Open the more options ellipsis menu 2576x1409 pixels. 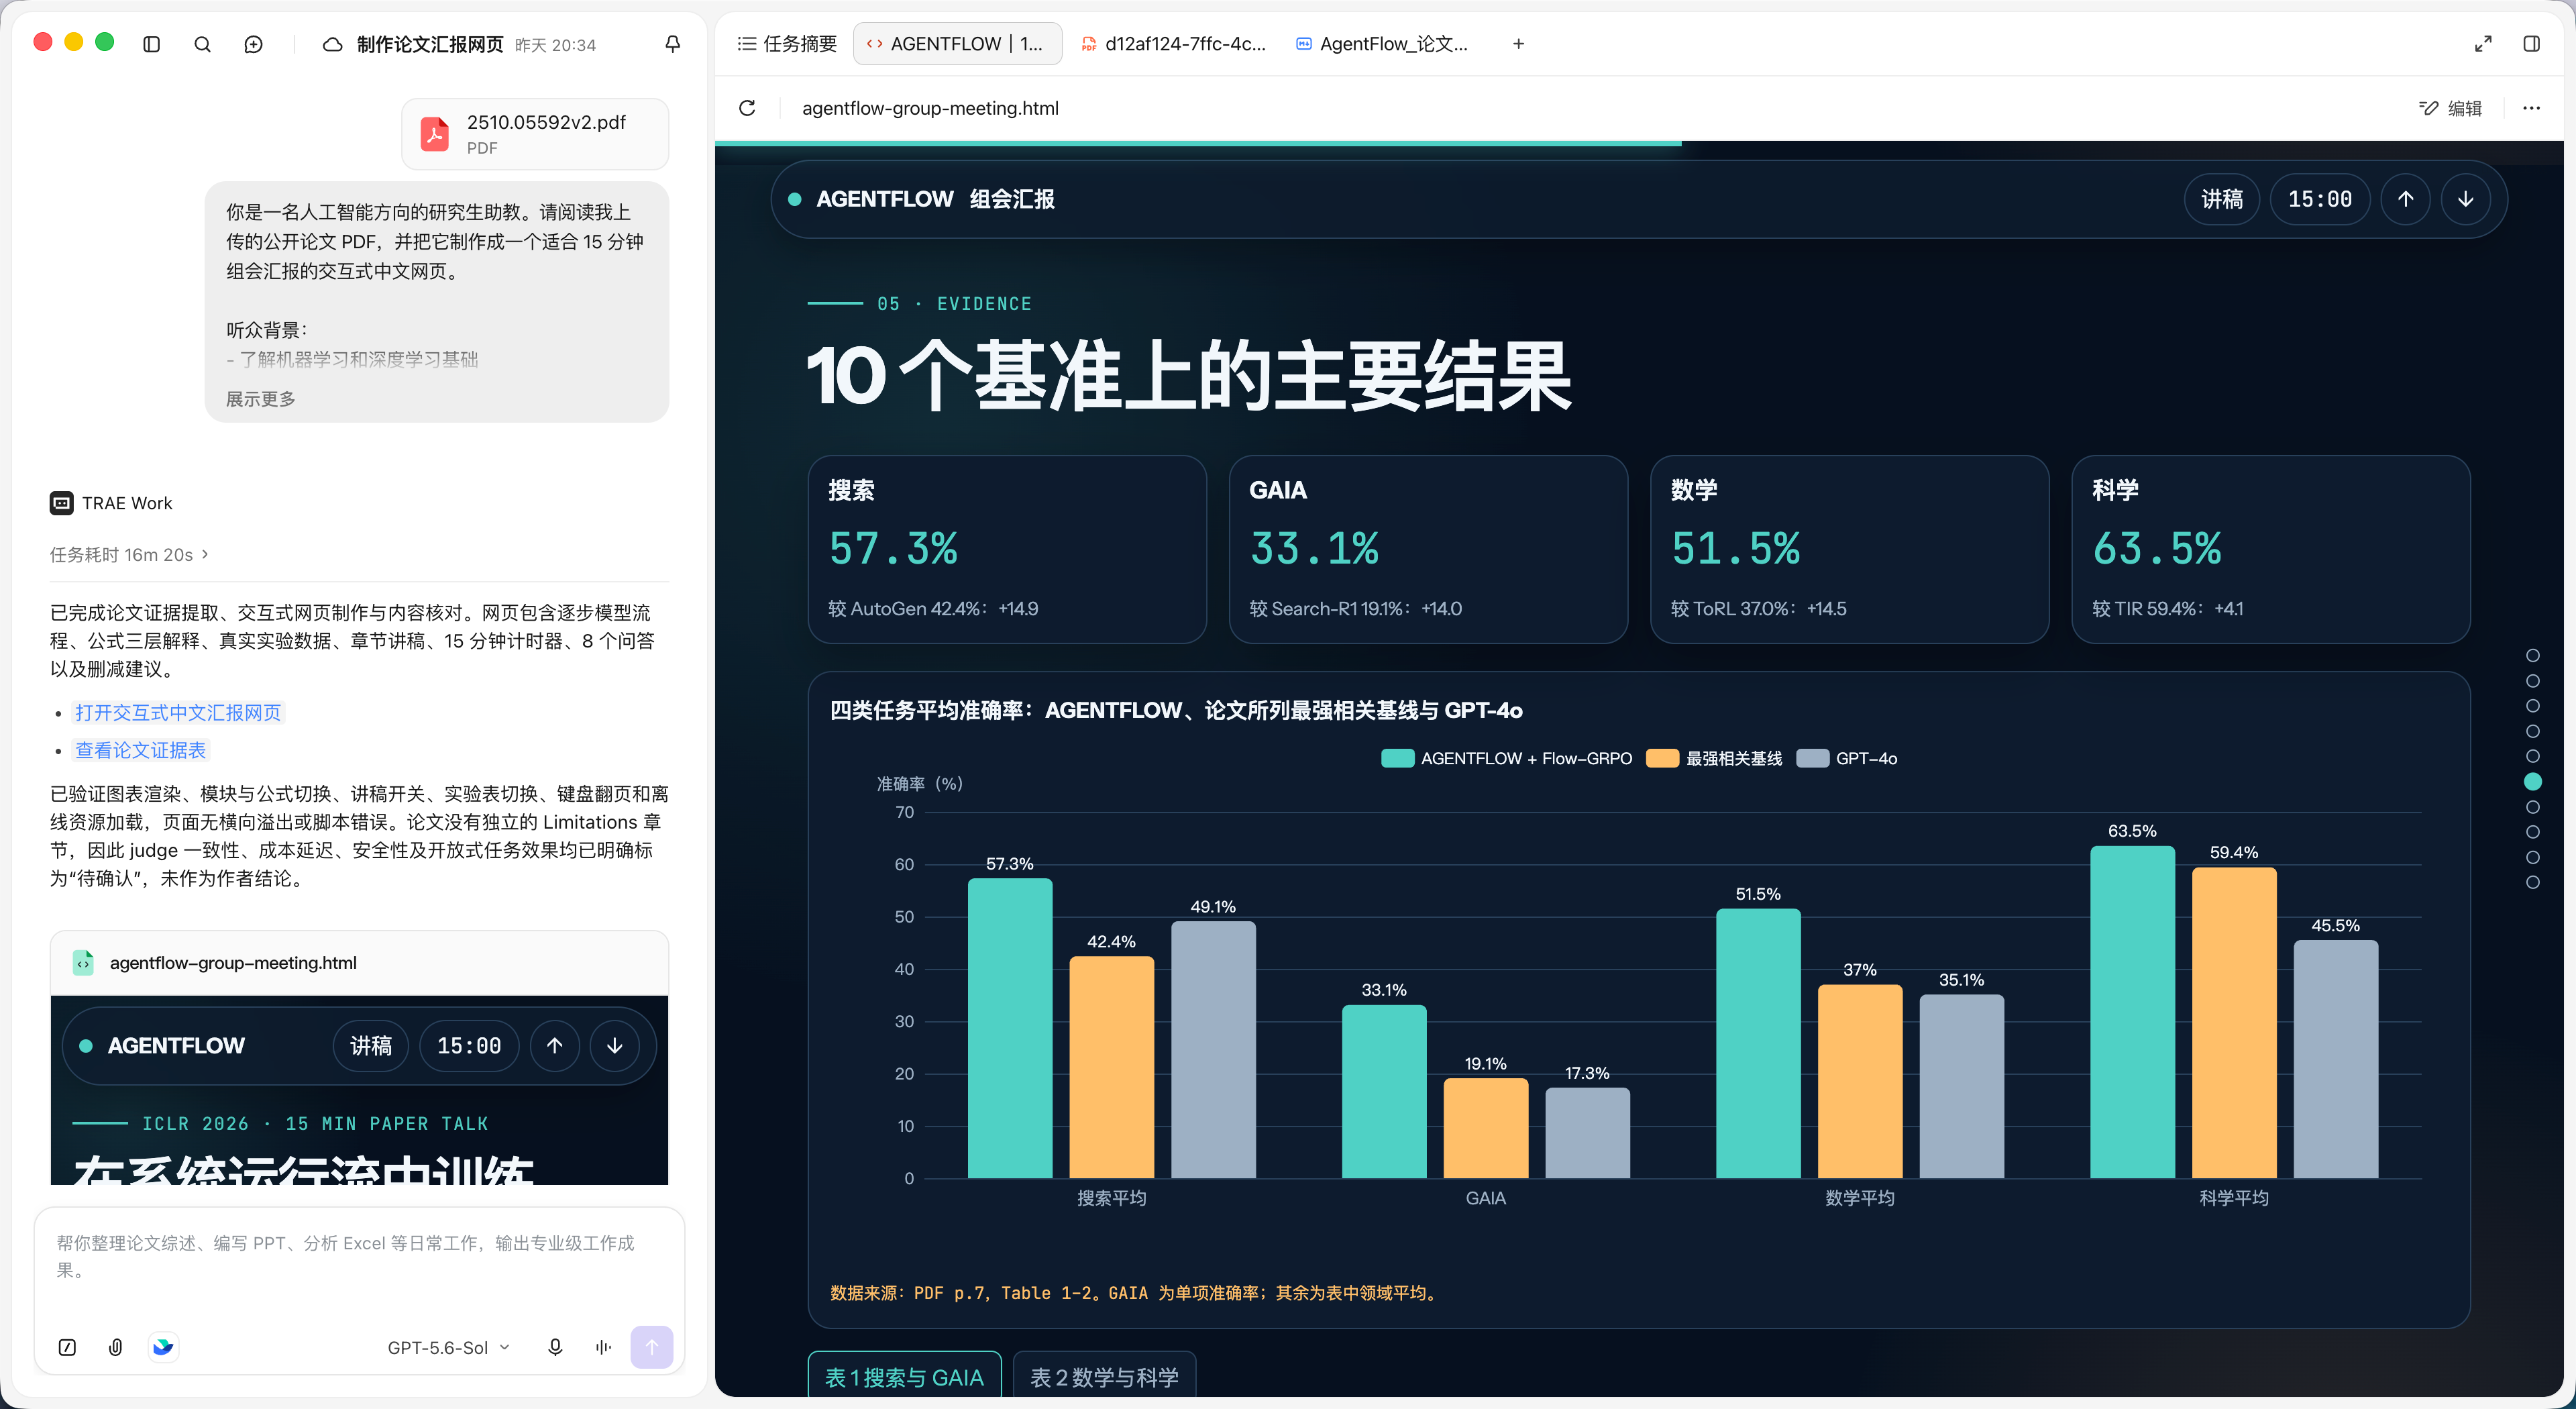tap(2531, 108)
